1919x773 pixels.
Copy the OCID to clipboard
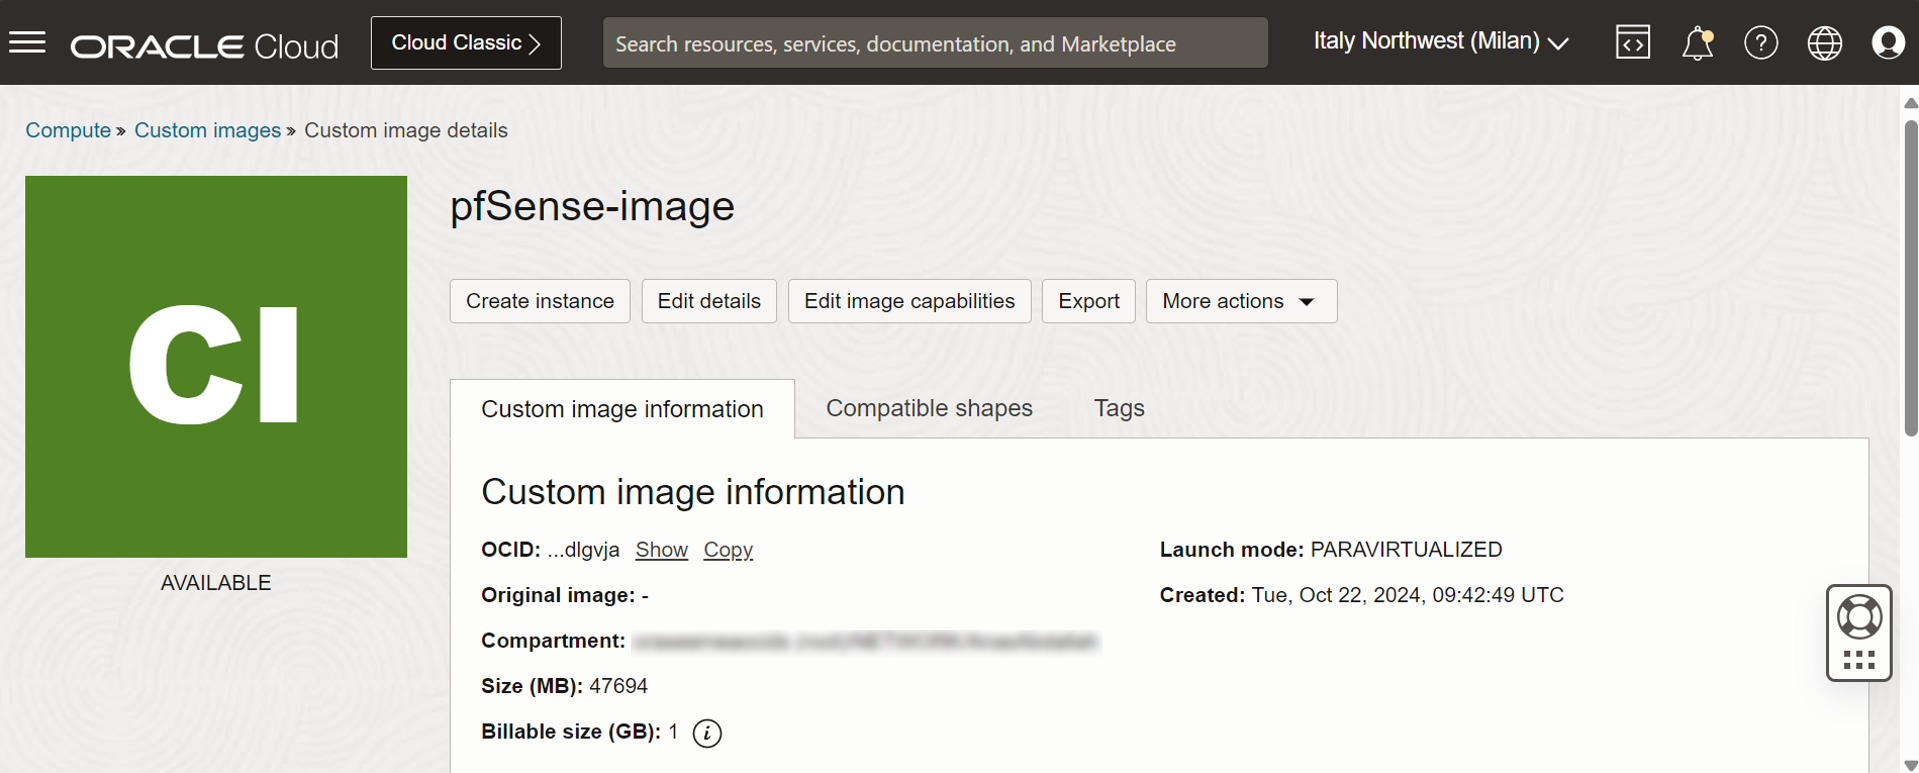click(728, 550)
